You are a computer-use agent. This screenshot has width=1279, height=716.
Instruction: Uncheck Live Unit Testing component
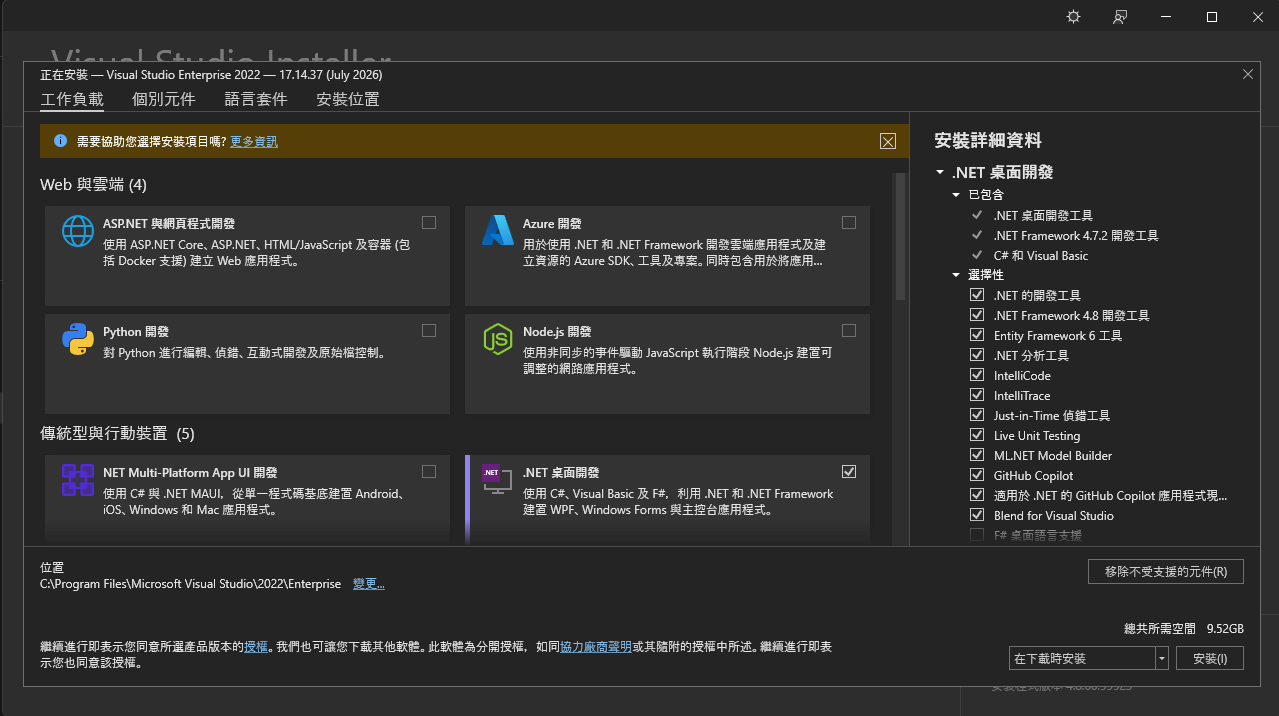point(977,435)
